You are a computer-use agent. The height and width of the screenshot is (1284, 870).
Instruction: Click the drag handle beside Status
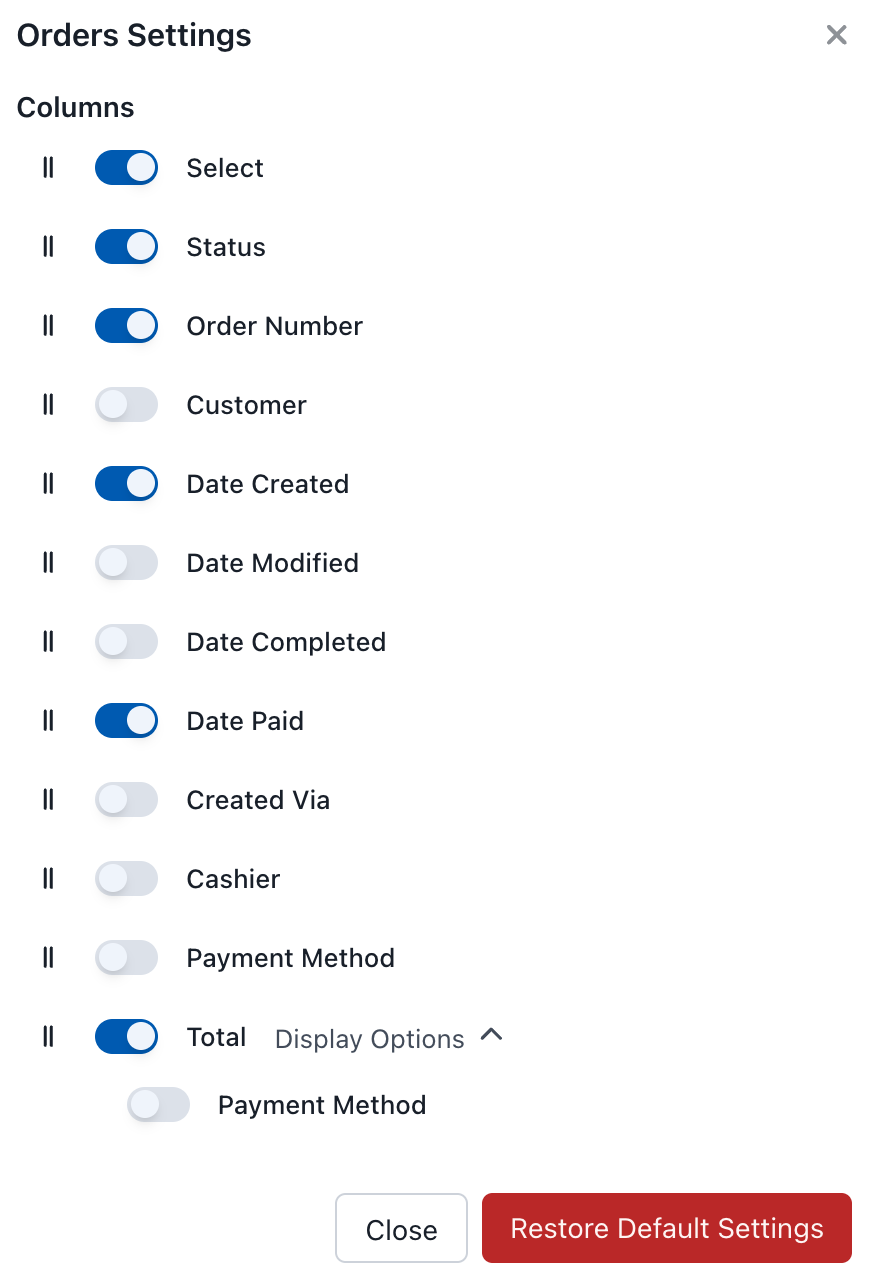click(48, 247)
